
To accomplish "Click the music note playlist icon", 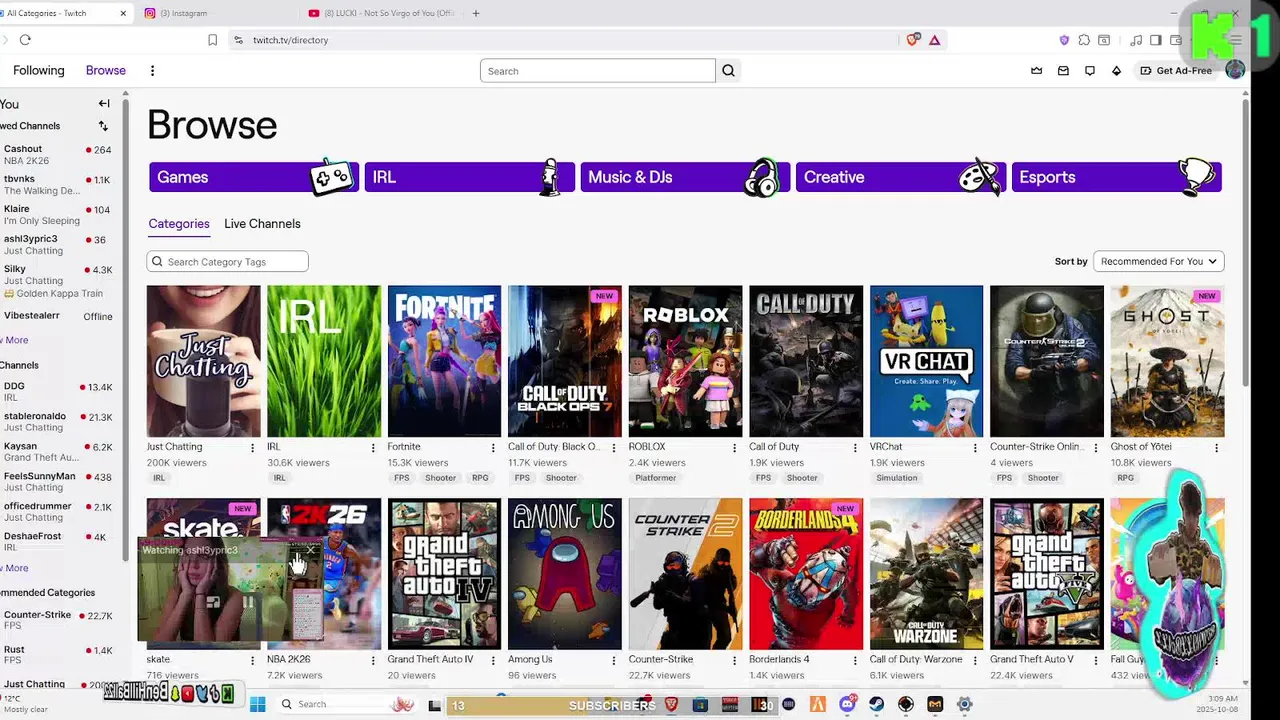I will pos(1136,40).
